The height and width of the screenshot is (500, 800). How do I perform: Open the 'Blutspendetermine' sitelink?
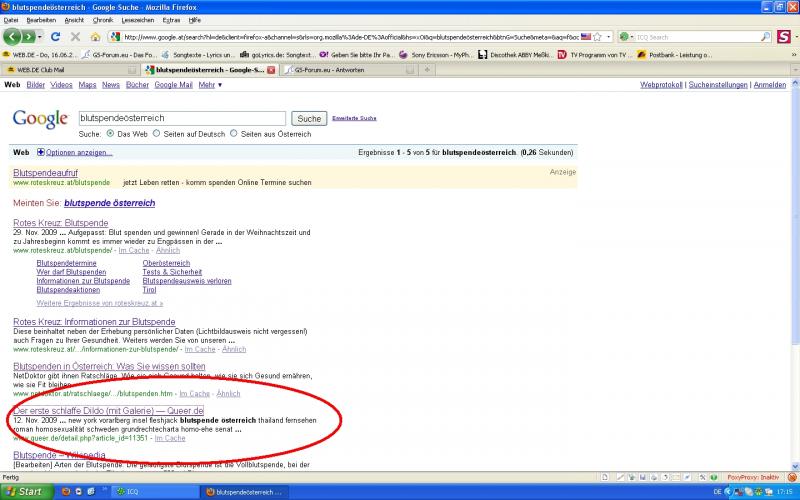66,263
